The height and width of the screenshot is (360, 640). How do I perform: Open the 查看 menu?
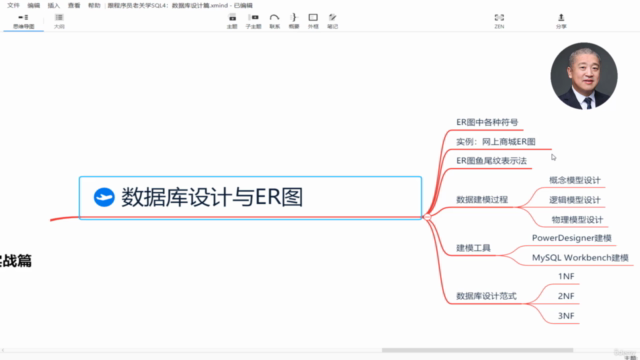(74, 5)
